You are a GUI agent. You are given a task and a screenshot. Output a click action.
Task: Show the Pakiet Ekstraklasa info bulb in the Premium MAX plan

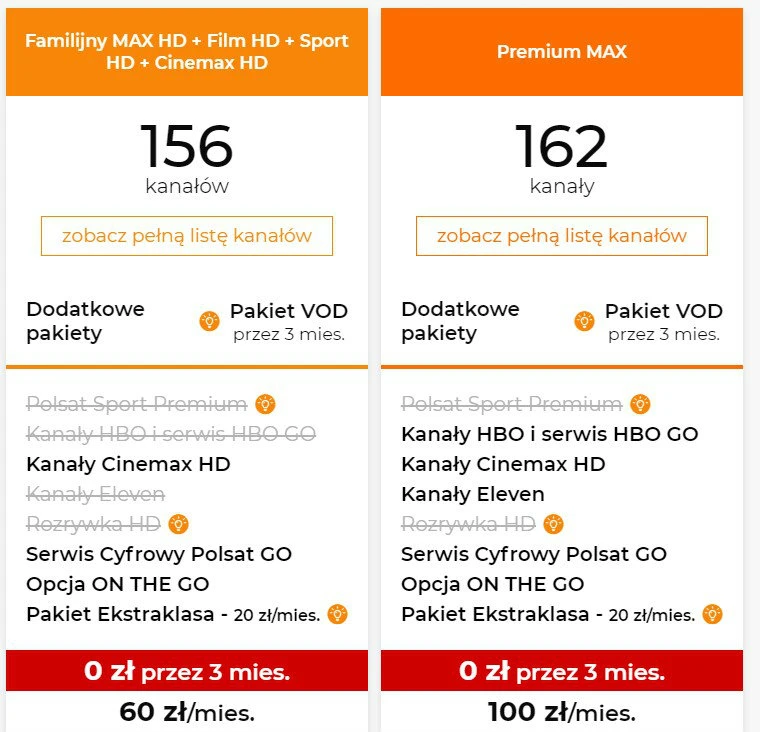click(x=712, y=614)
